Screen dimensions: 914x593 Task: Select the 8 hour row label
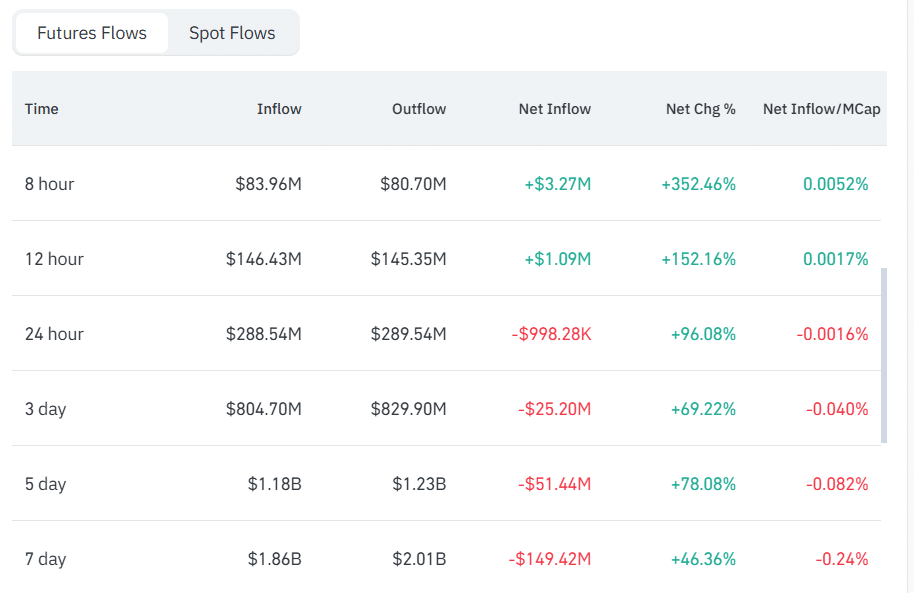[50, 184]
